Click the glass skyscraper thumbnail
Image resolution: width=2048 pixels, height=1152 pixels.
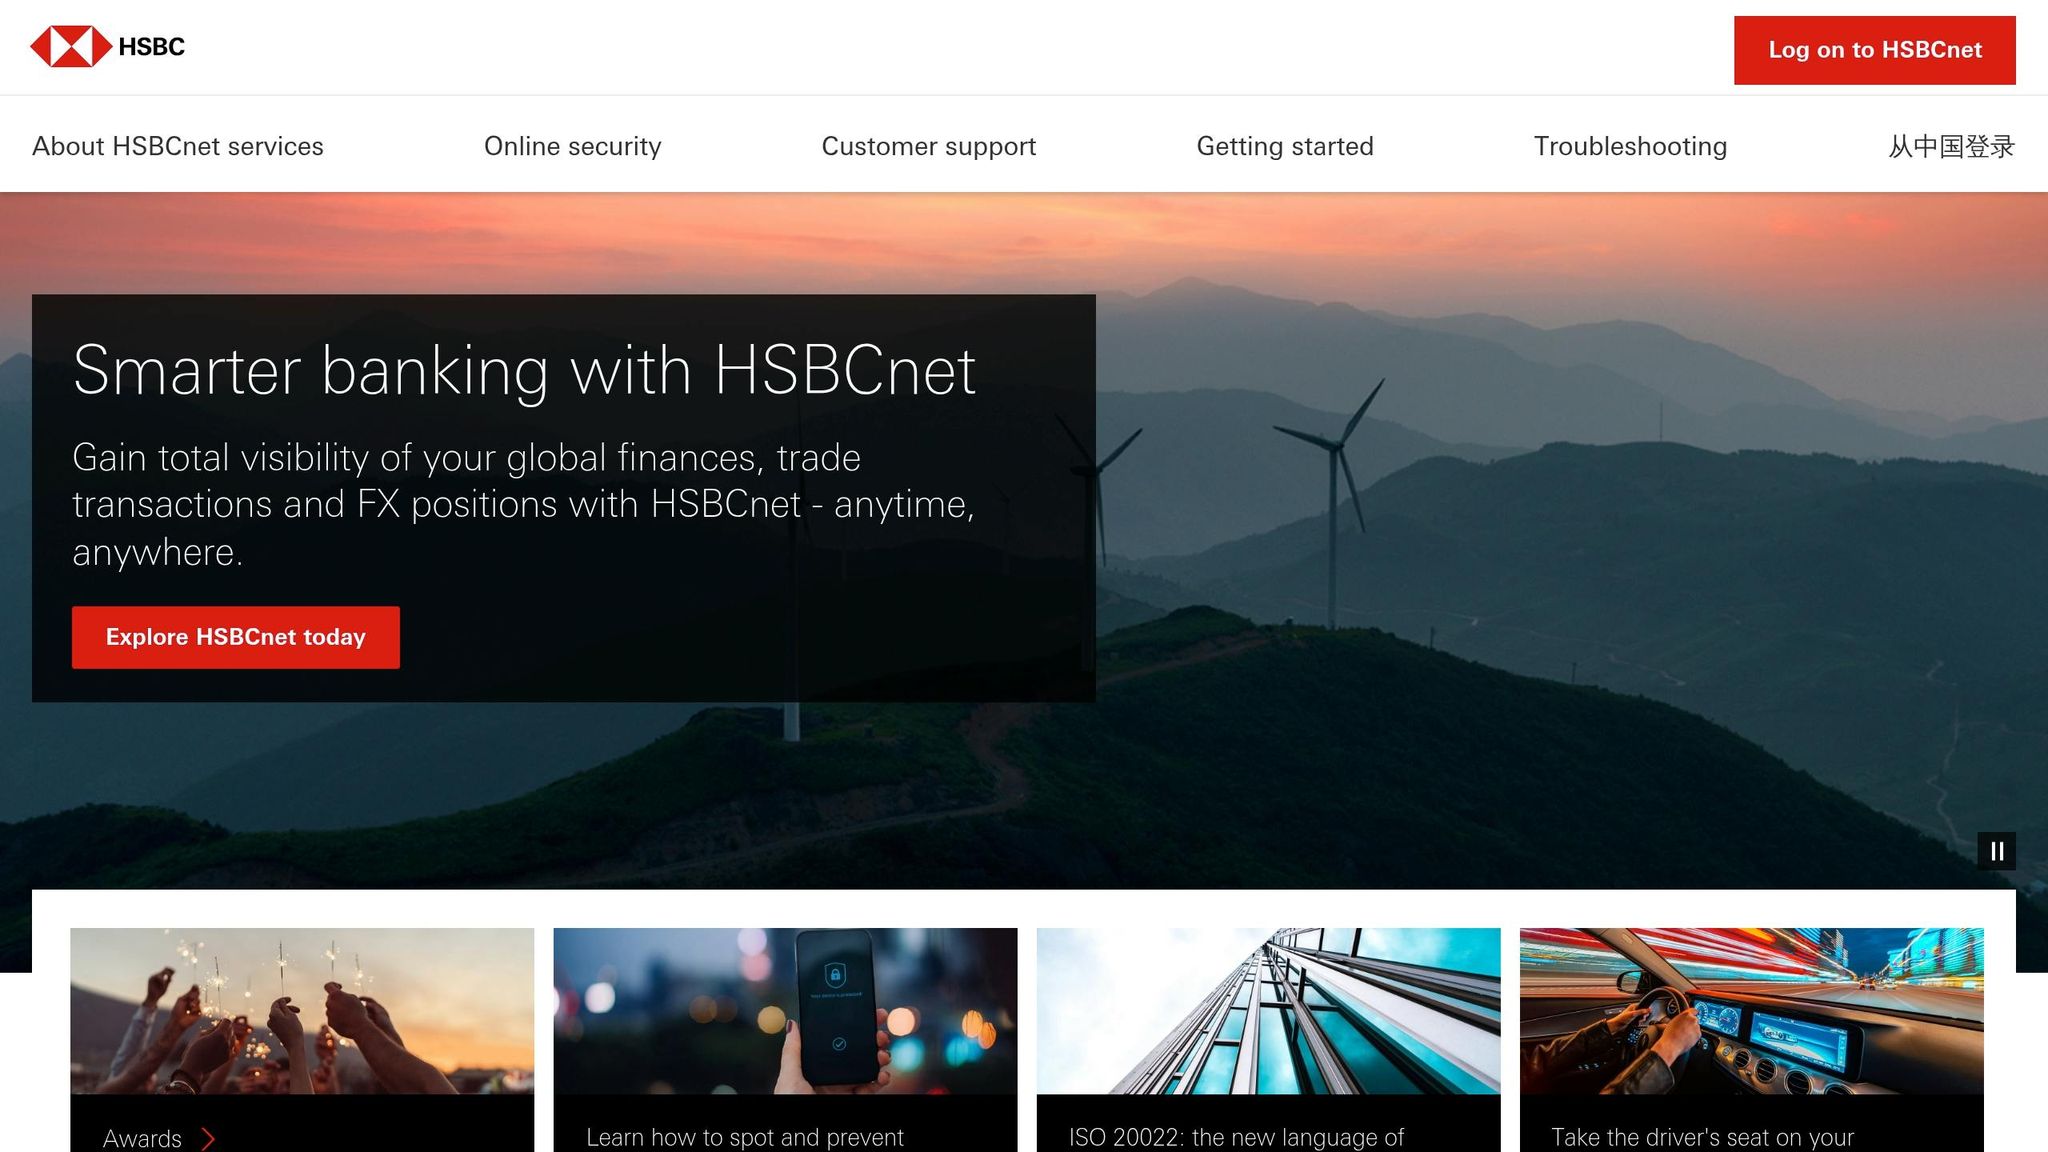click(x=1268, y=1011)
